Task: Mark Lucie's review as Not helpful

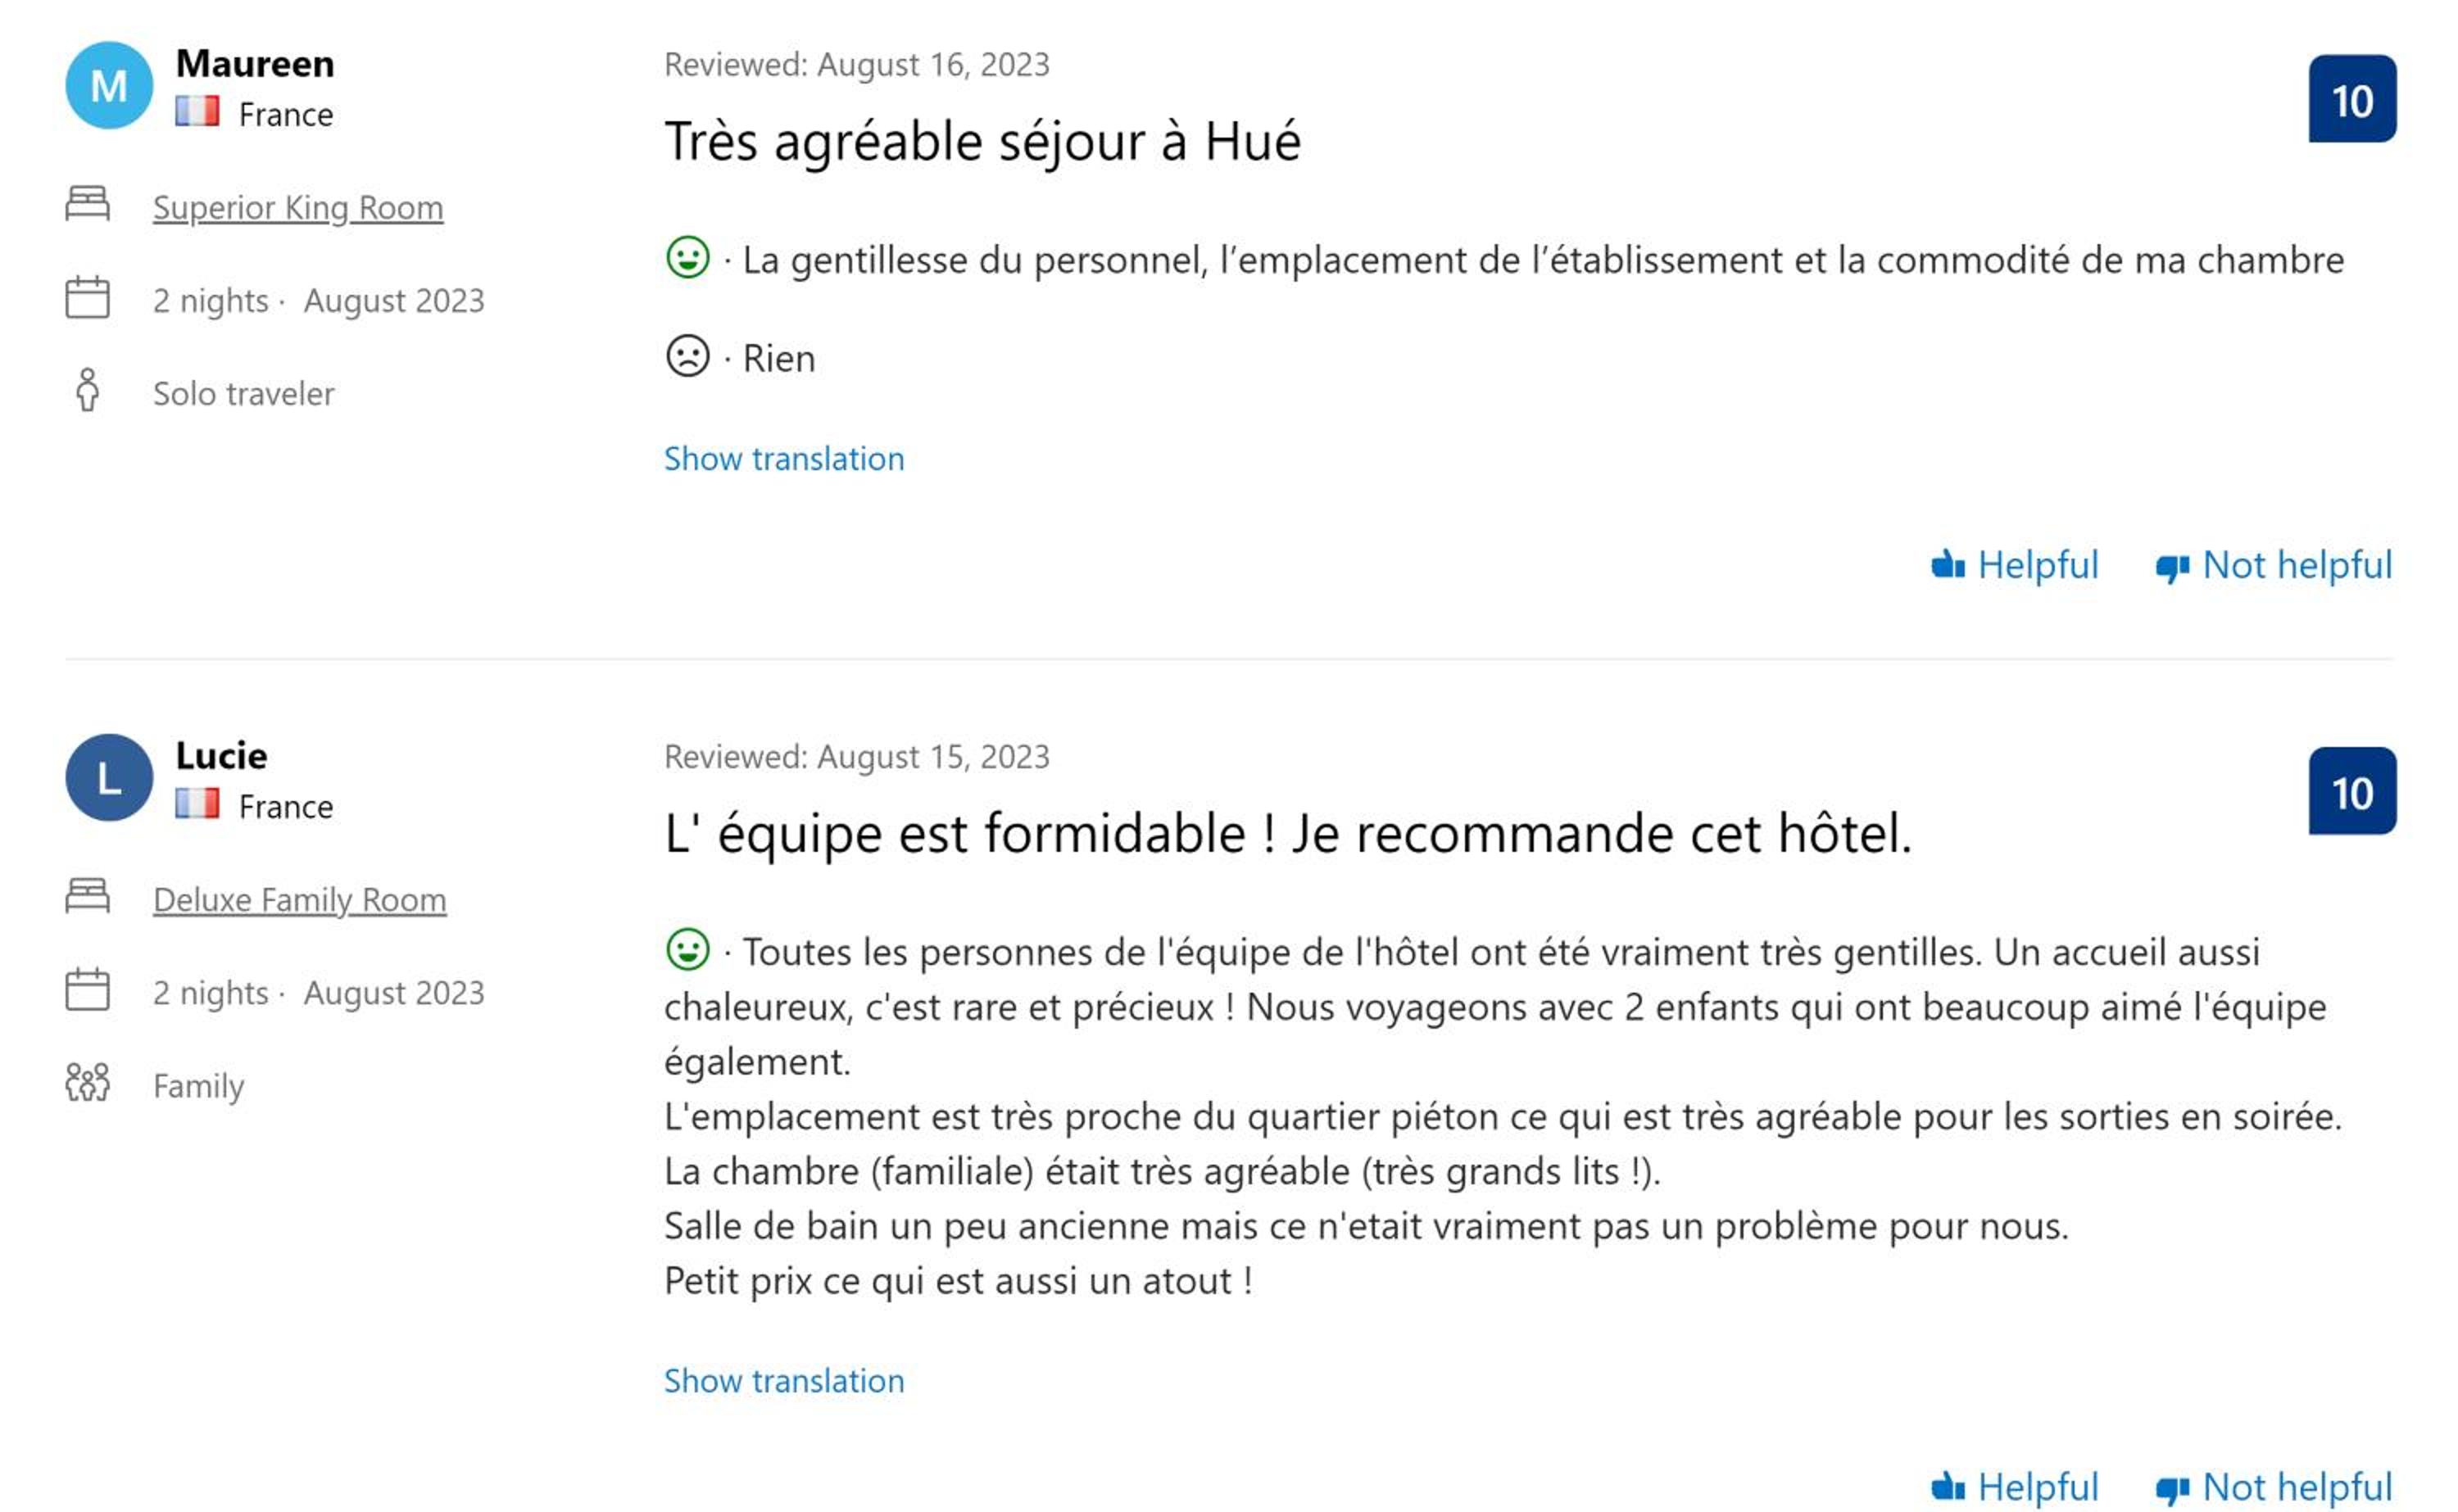Action: click(2274, 1487)
